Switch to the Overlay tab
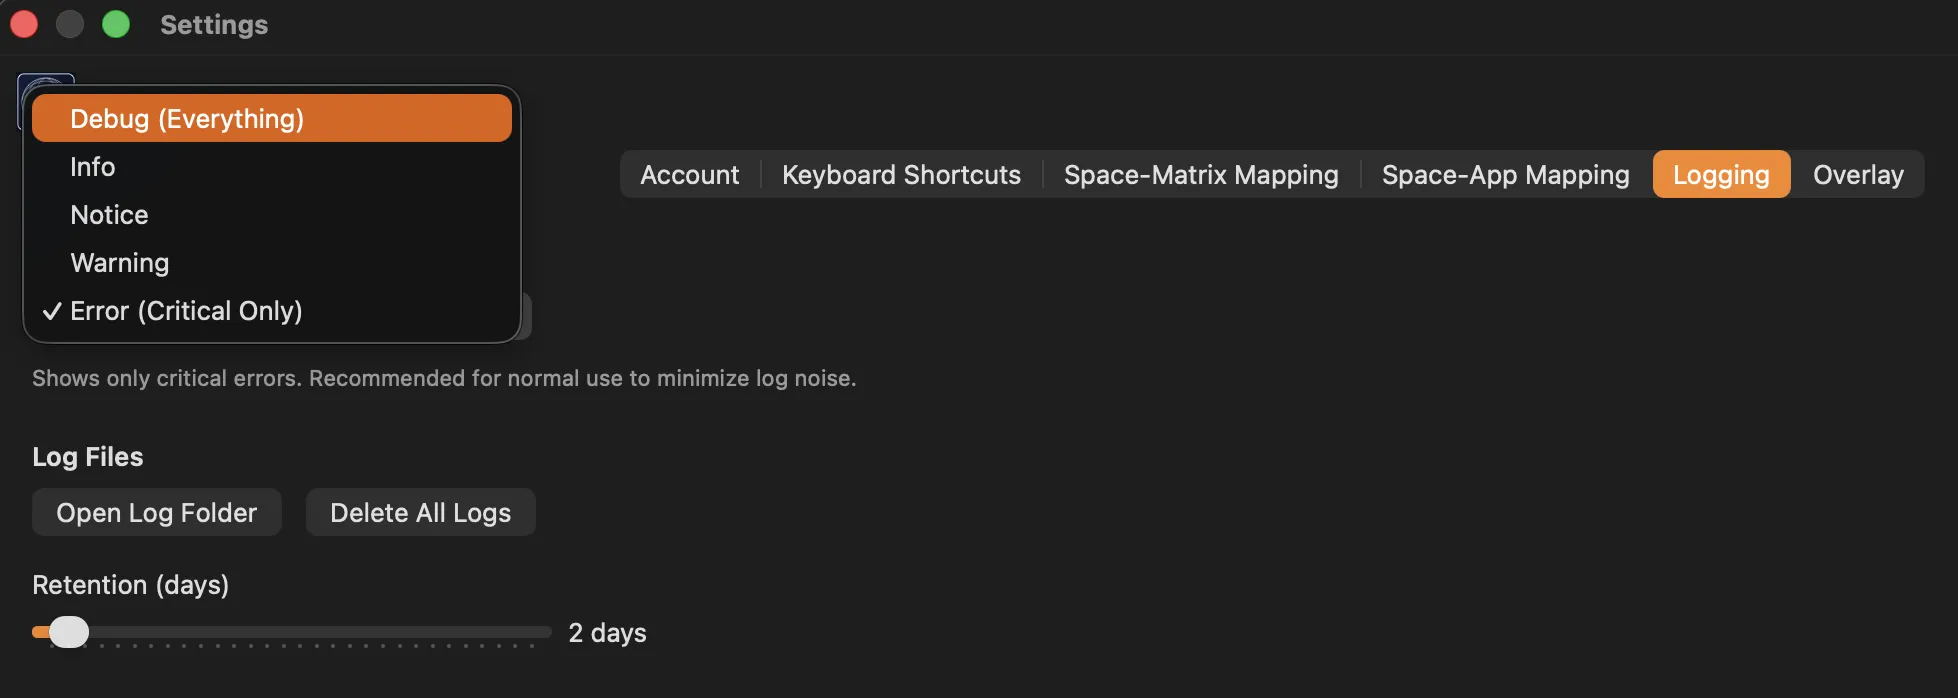The image size is (1958, 698). tap(1857, 174)
